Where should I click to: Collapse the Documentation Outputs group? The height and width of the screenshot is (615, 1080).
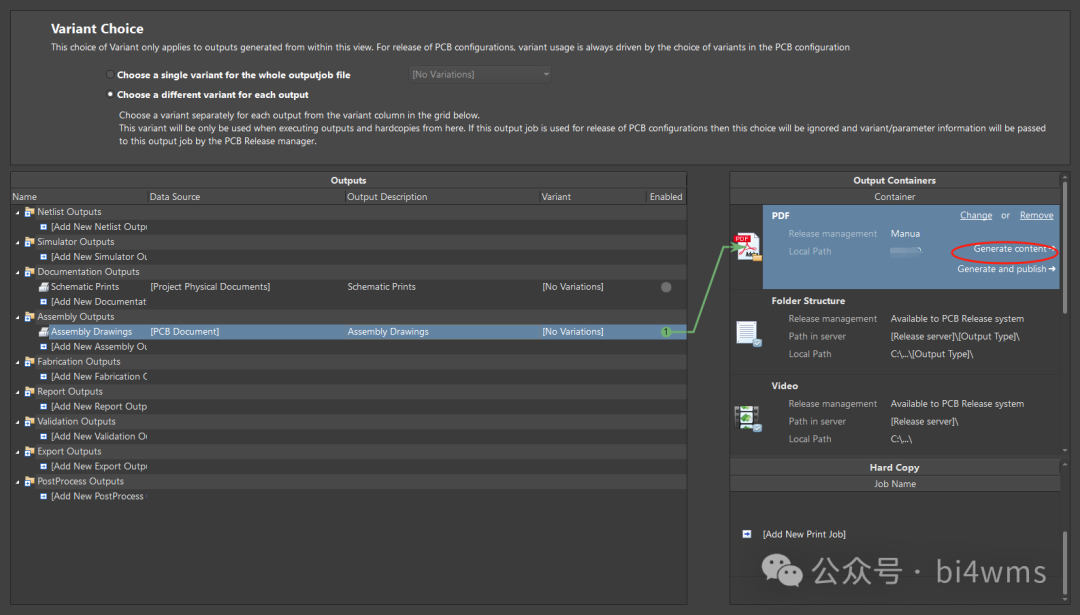[17, 272]
